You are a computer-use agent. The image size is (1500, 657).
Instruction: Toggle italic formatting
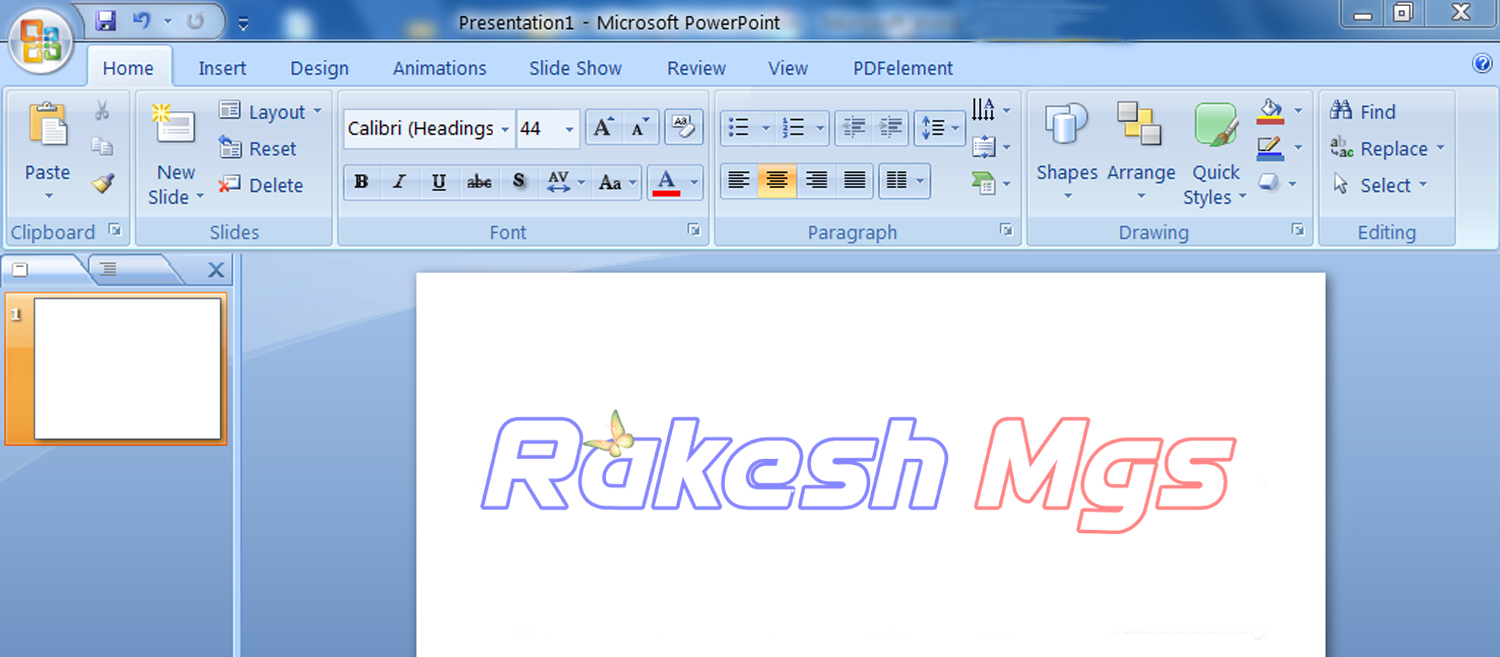[399, 182]
